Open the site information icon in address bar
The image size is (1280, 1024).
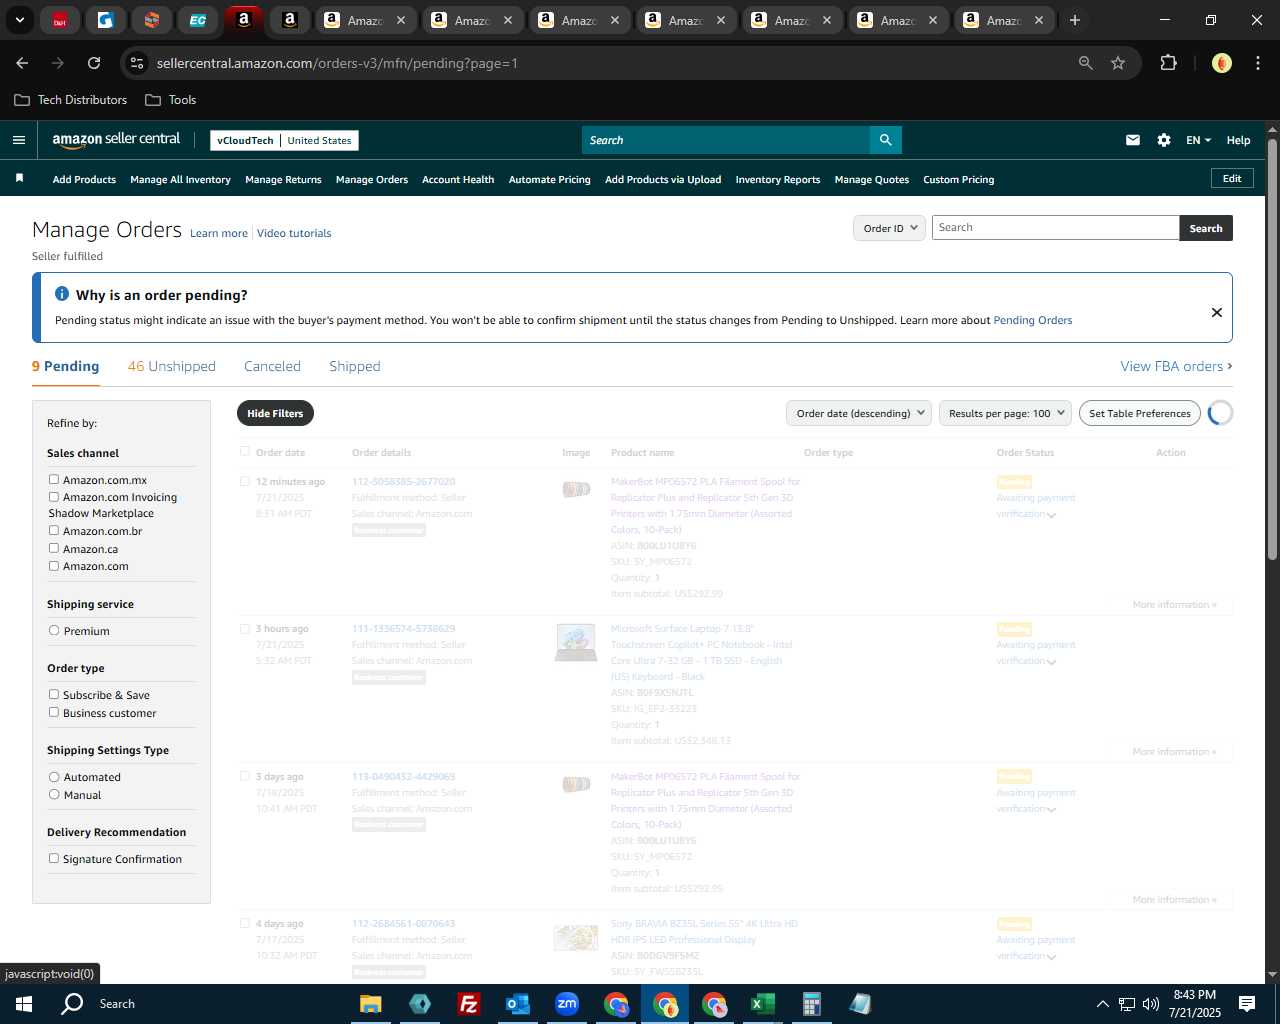tap(137, 63)
